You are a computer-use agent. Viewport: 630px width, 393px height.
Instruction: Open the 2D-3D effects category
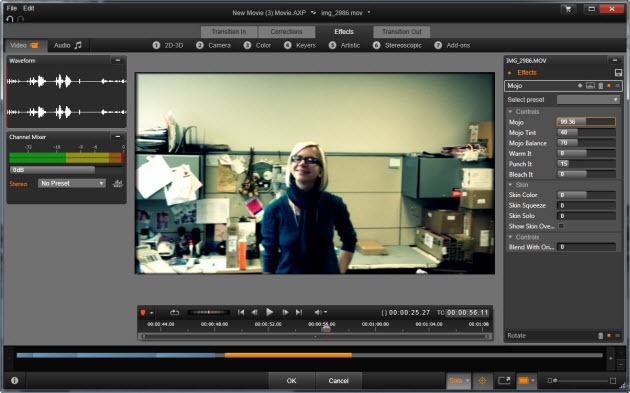click(x=168, y=45)
